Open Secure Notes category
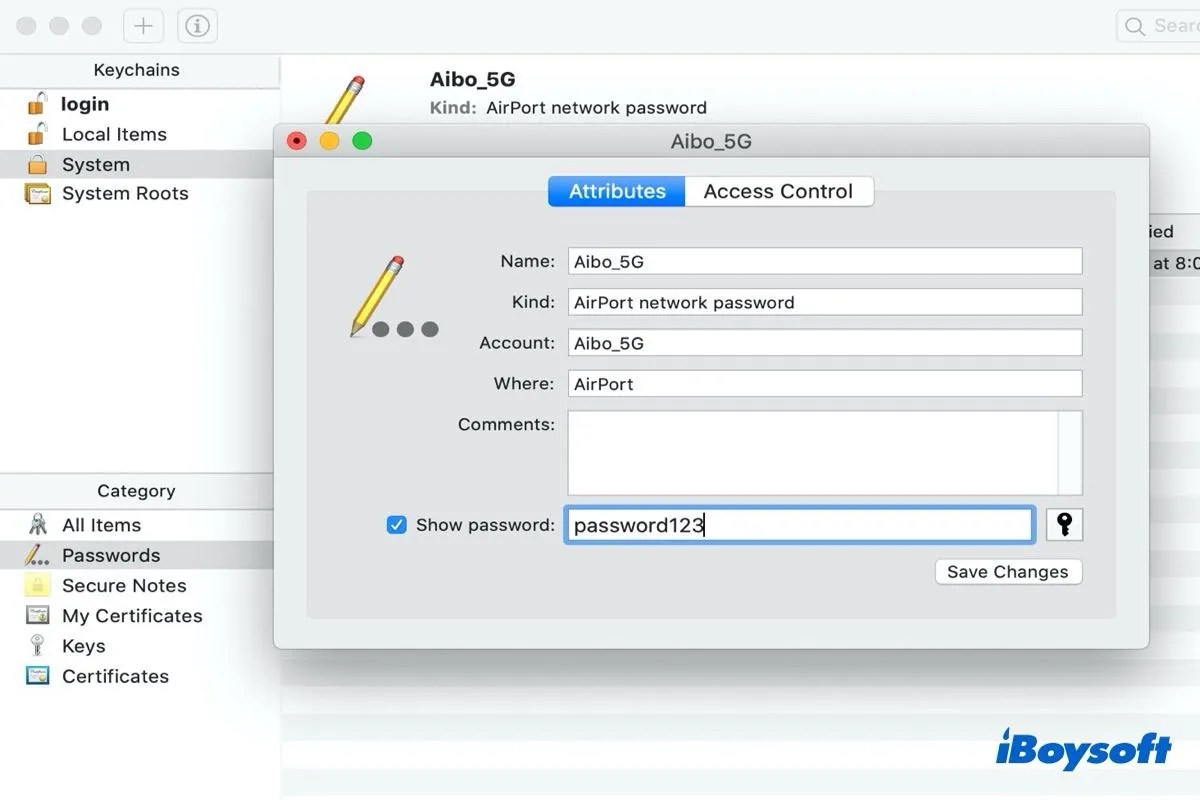This screenshot has height=800, width=1200. tap(124, 585)
